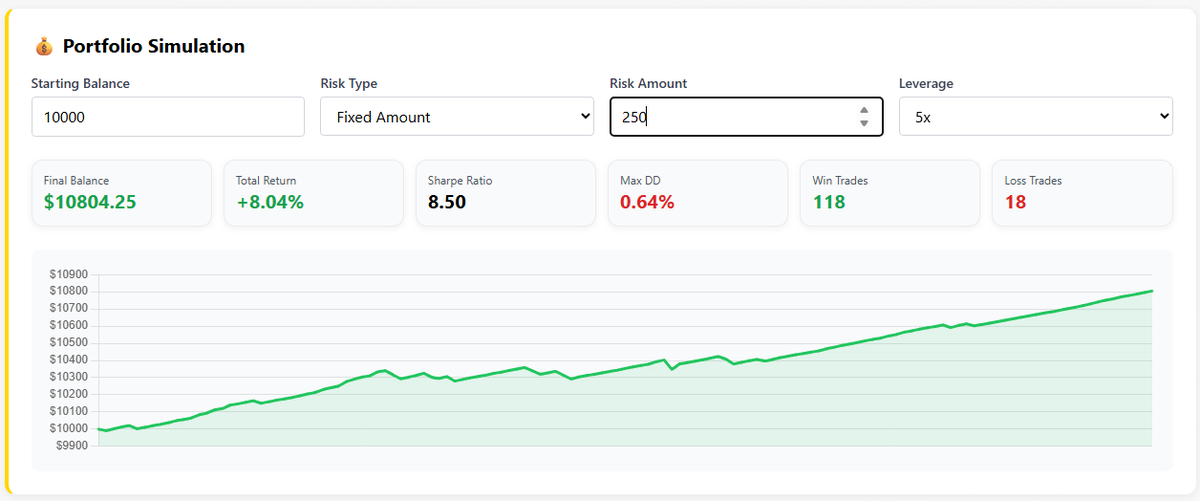
Task: Click the Win Trades card label
Action: [840, 180]
